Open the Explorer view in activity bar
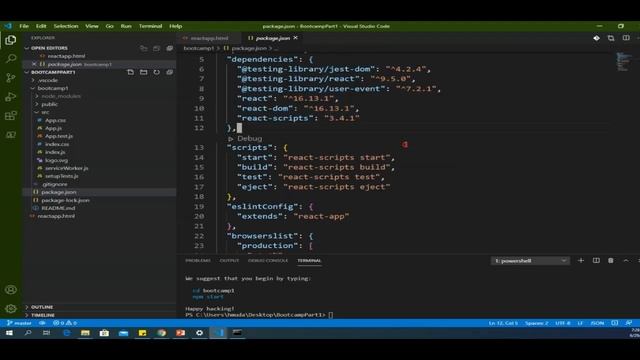This screenshot has width=640, height=360. 11,40
